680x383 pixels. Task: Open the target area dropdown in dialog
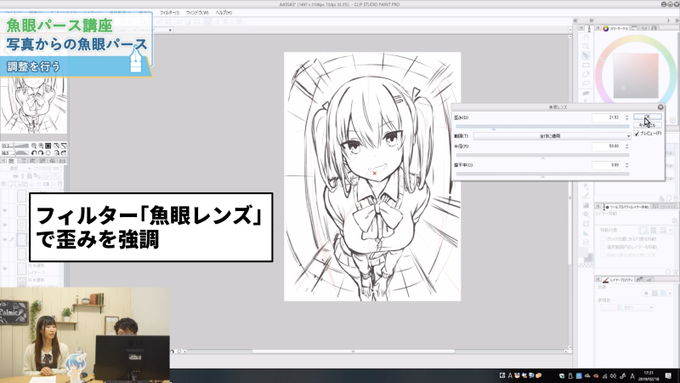pos(552,136)
